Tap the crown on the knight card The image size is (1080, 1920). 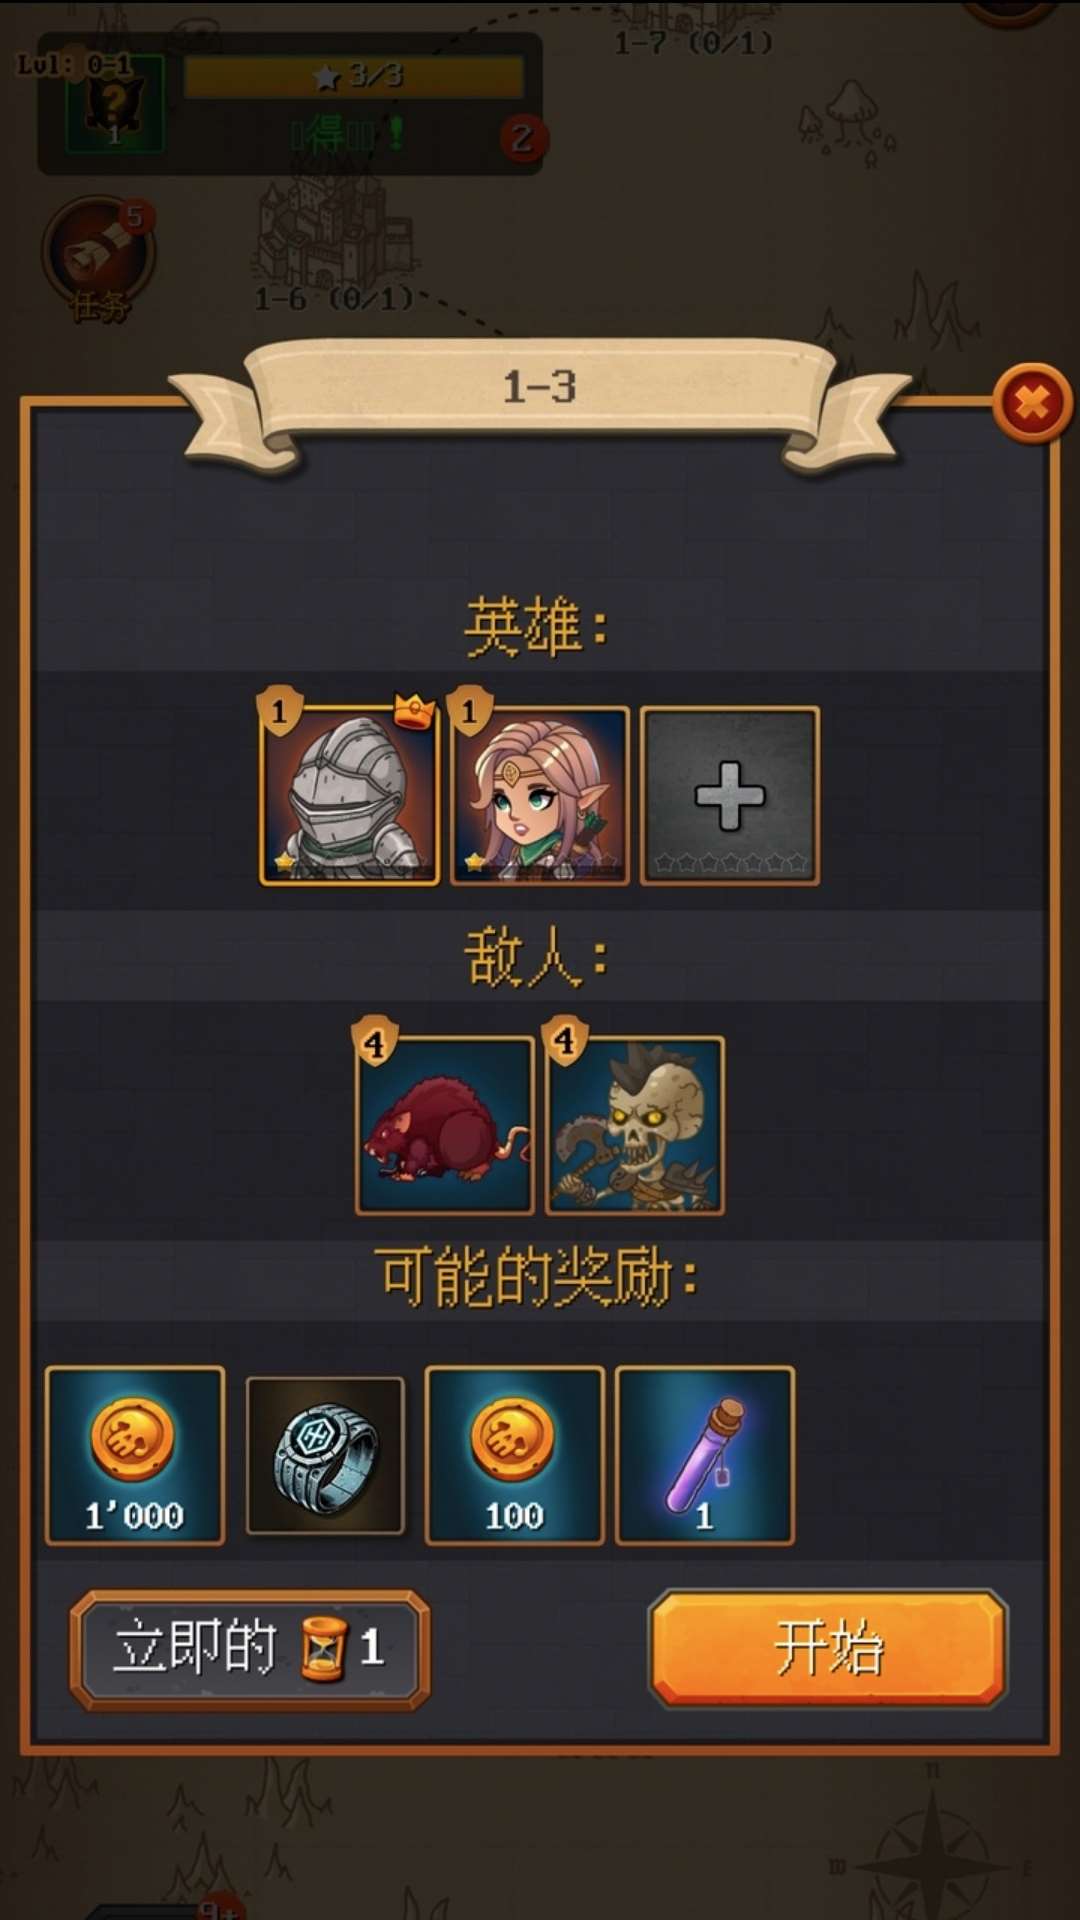[x=414, y=711]
